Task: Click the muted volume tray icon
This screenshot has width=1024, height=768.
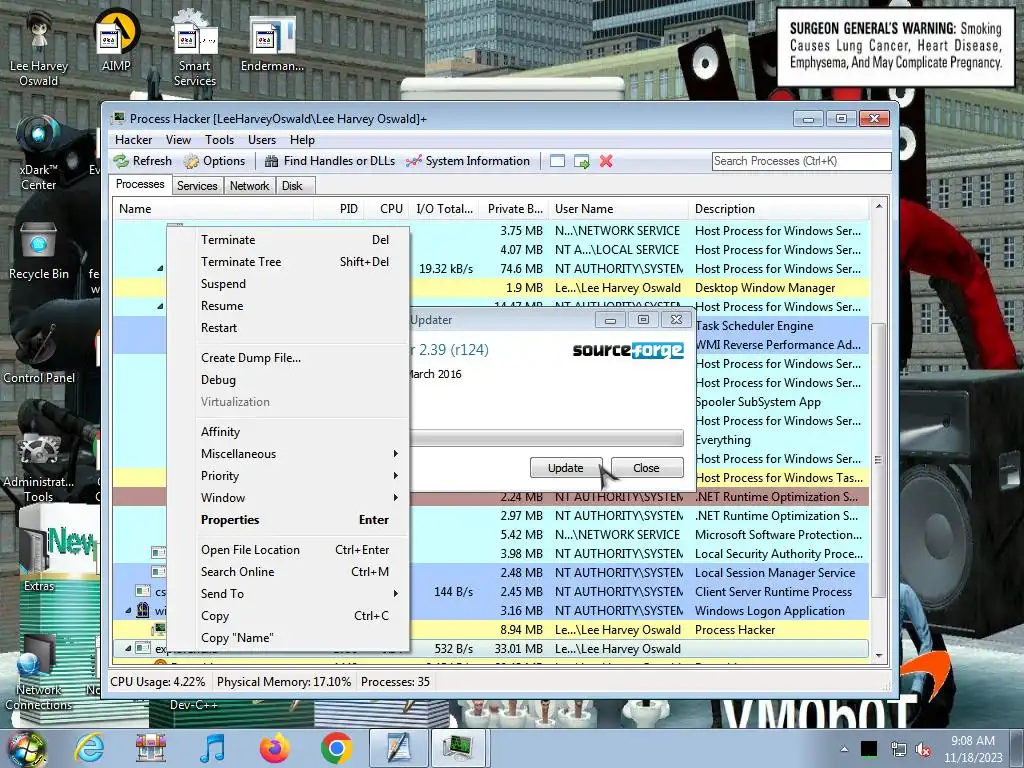Action: [x=923, y=750]
